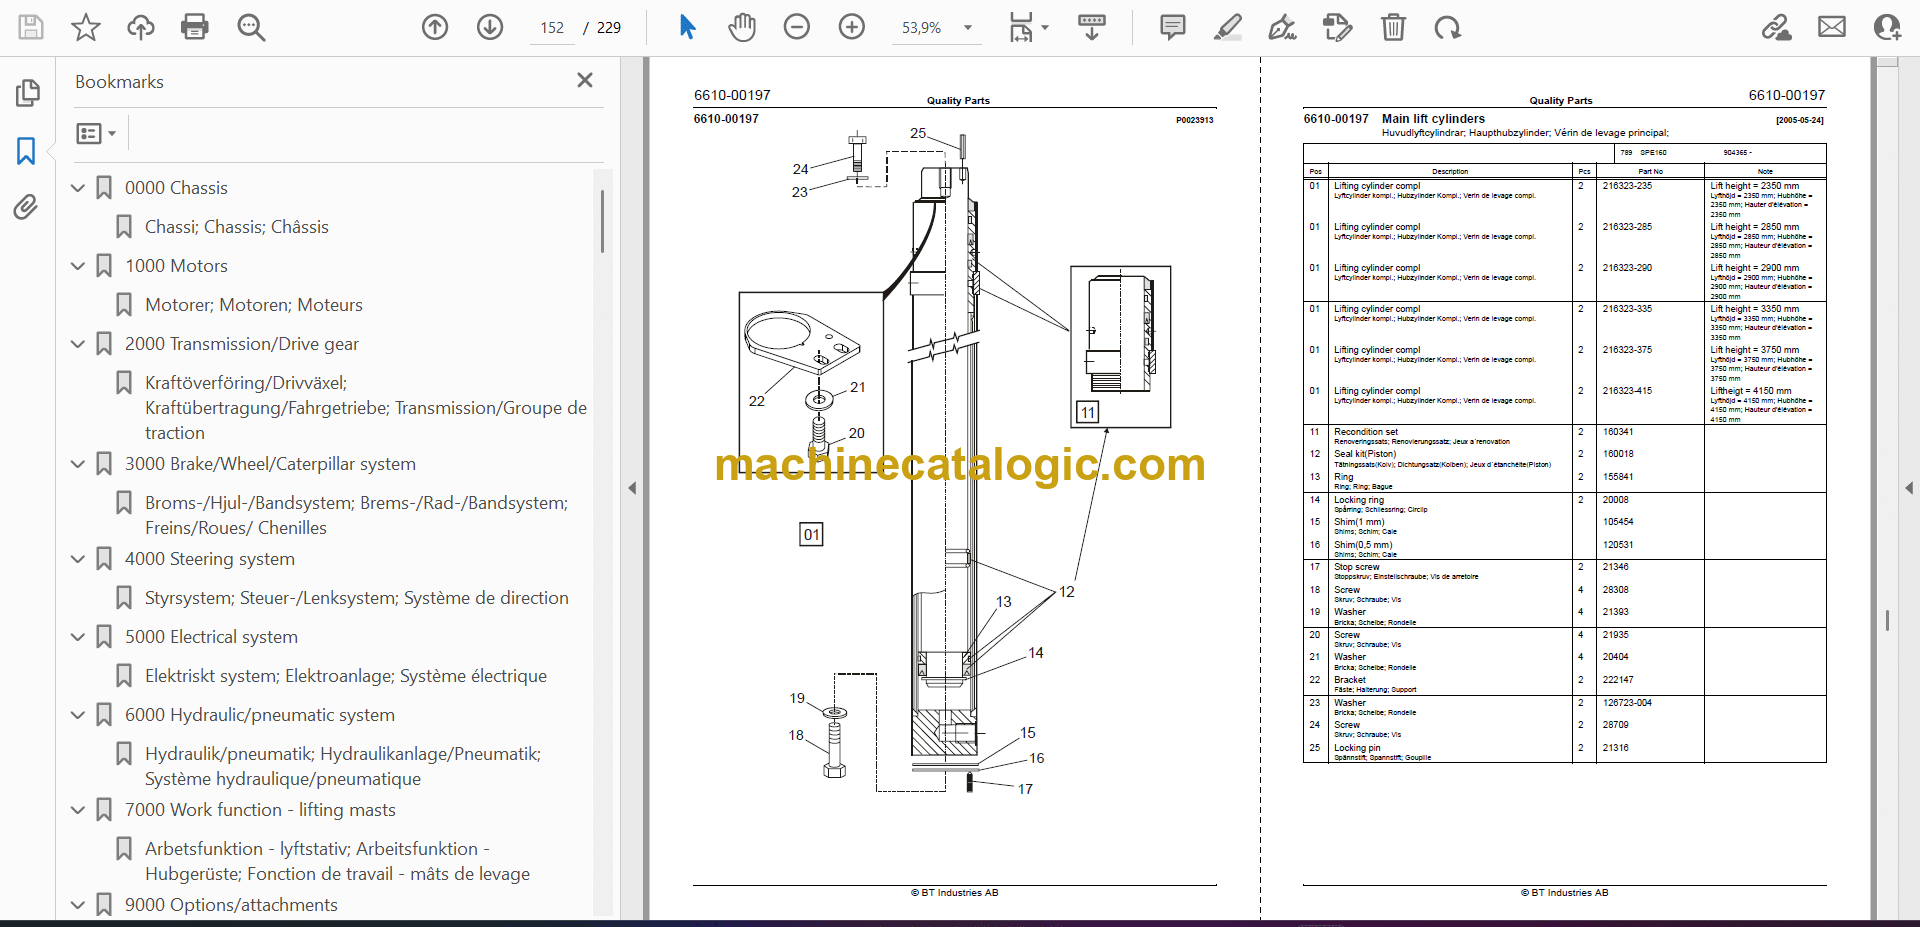Screen dimensions: 1920x927
Task: Open the Attachments panel paperclip
Action: coord(26,207)
